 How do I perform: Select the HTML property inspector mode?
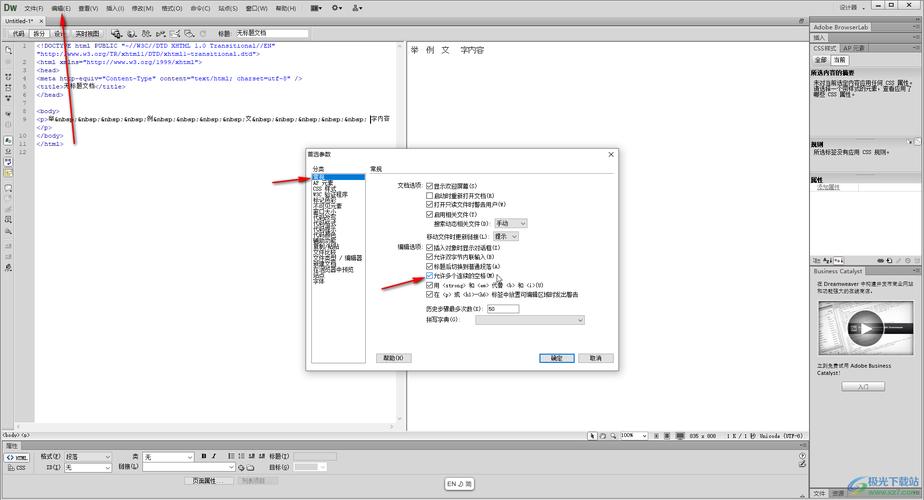tap(17, 457)
